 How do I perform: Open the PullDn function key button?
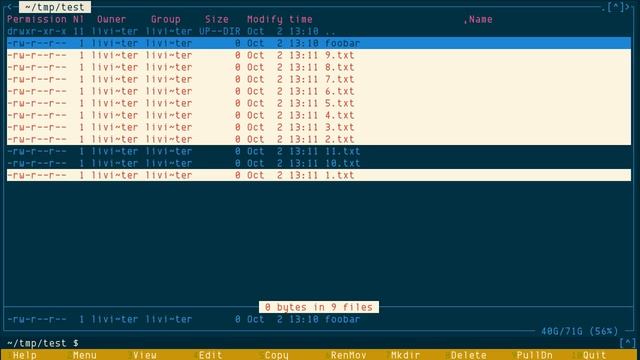tap(534, 355)
